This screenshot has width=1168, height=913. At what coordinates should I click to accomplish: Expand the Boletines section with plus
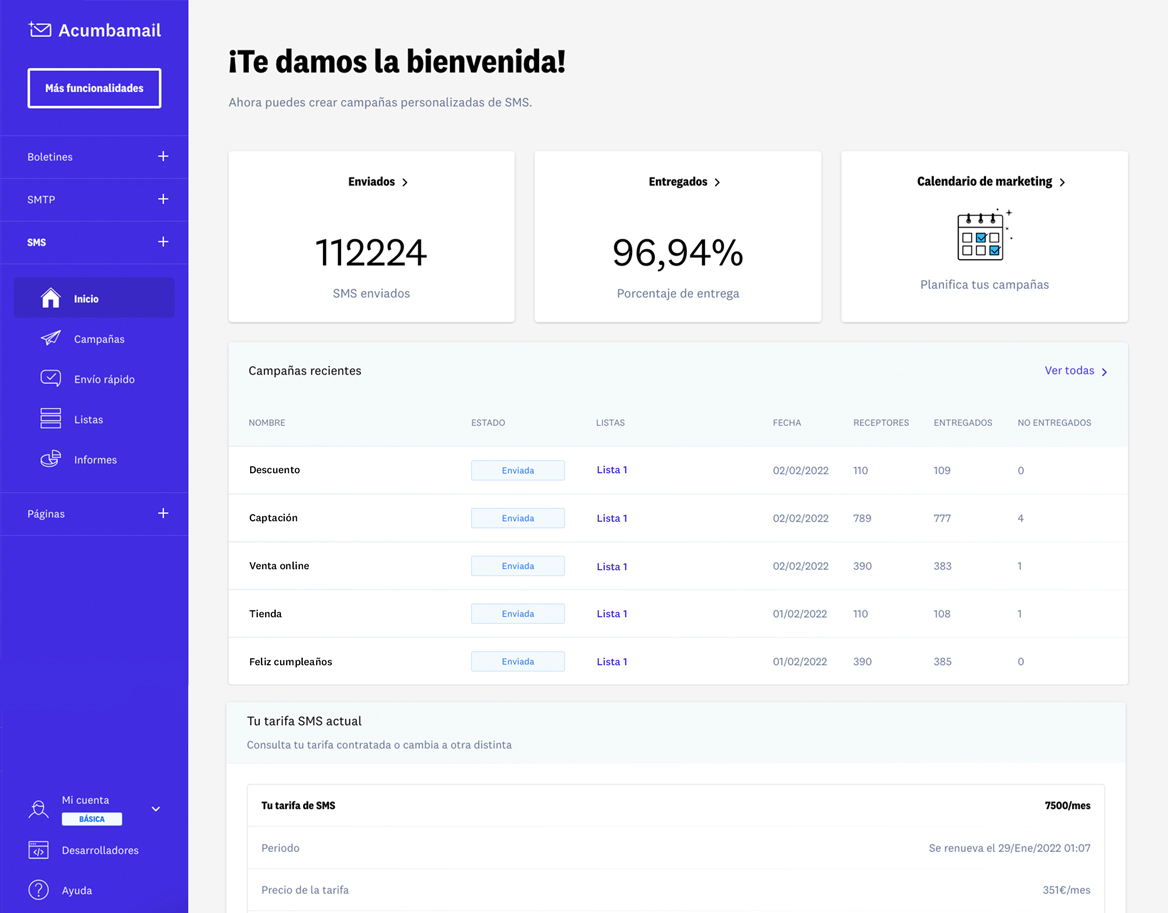(163, 157)
